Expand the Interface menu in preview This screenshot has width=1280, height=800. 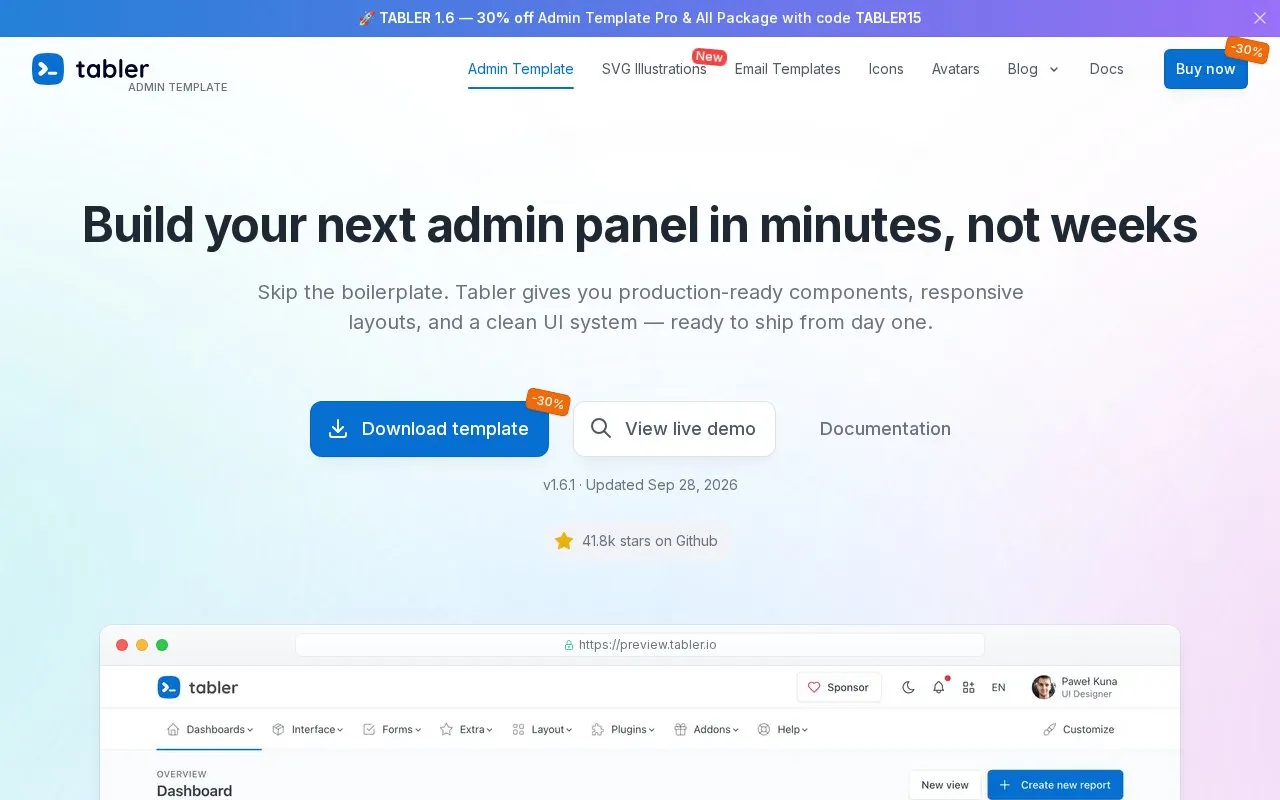pos(308,730)
